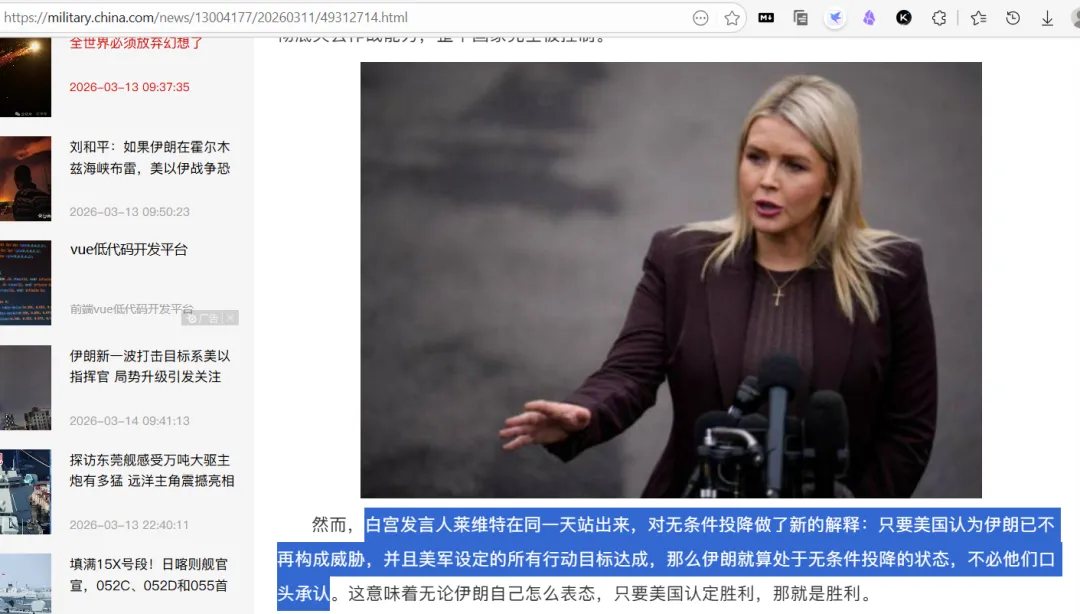The height and width of the screenshot is (614, 1080).
Task: Open the purple gem extension icon
Action: tap(870, 17)
